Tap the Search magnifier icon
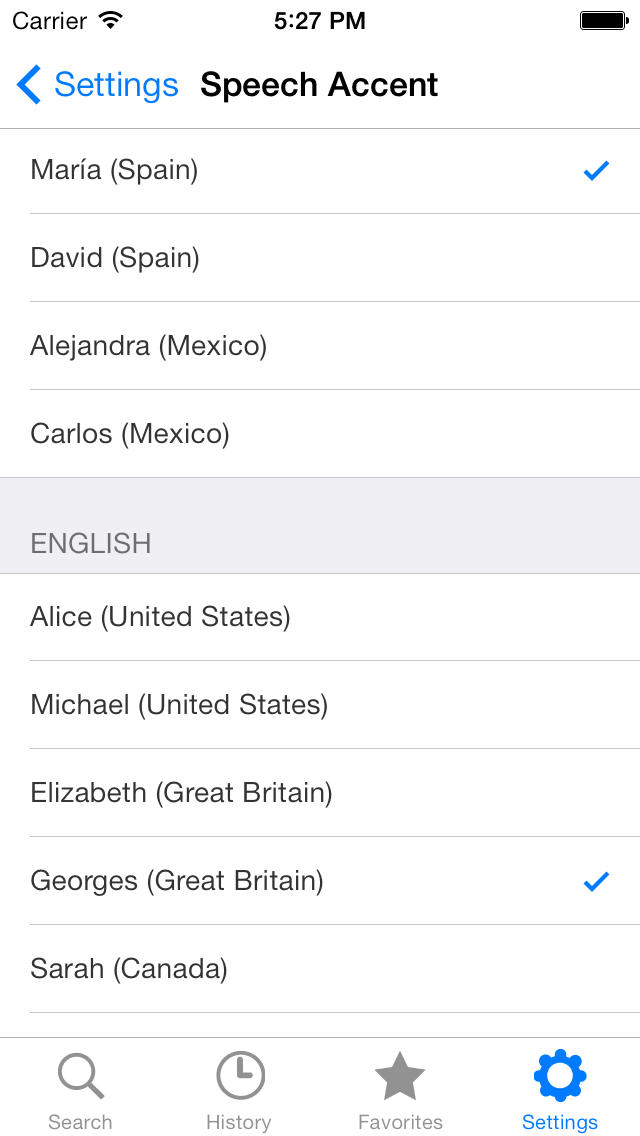The width and height of the screenshot is (640, 1136). pos(80,1077)
